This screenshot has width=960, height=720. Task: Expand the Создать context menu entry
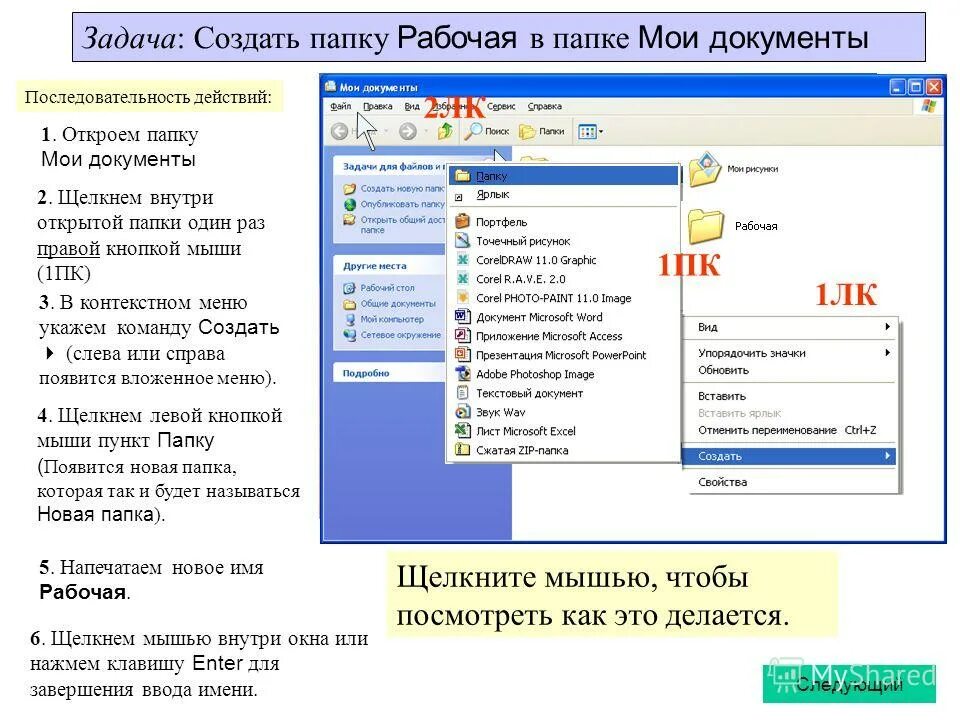(789, 456)
